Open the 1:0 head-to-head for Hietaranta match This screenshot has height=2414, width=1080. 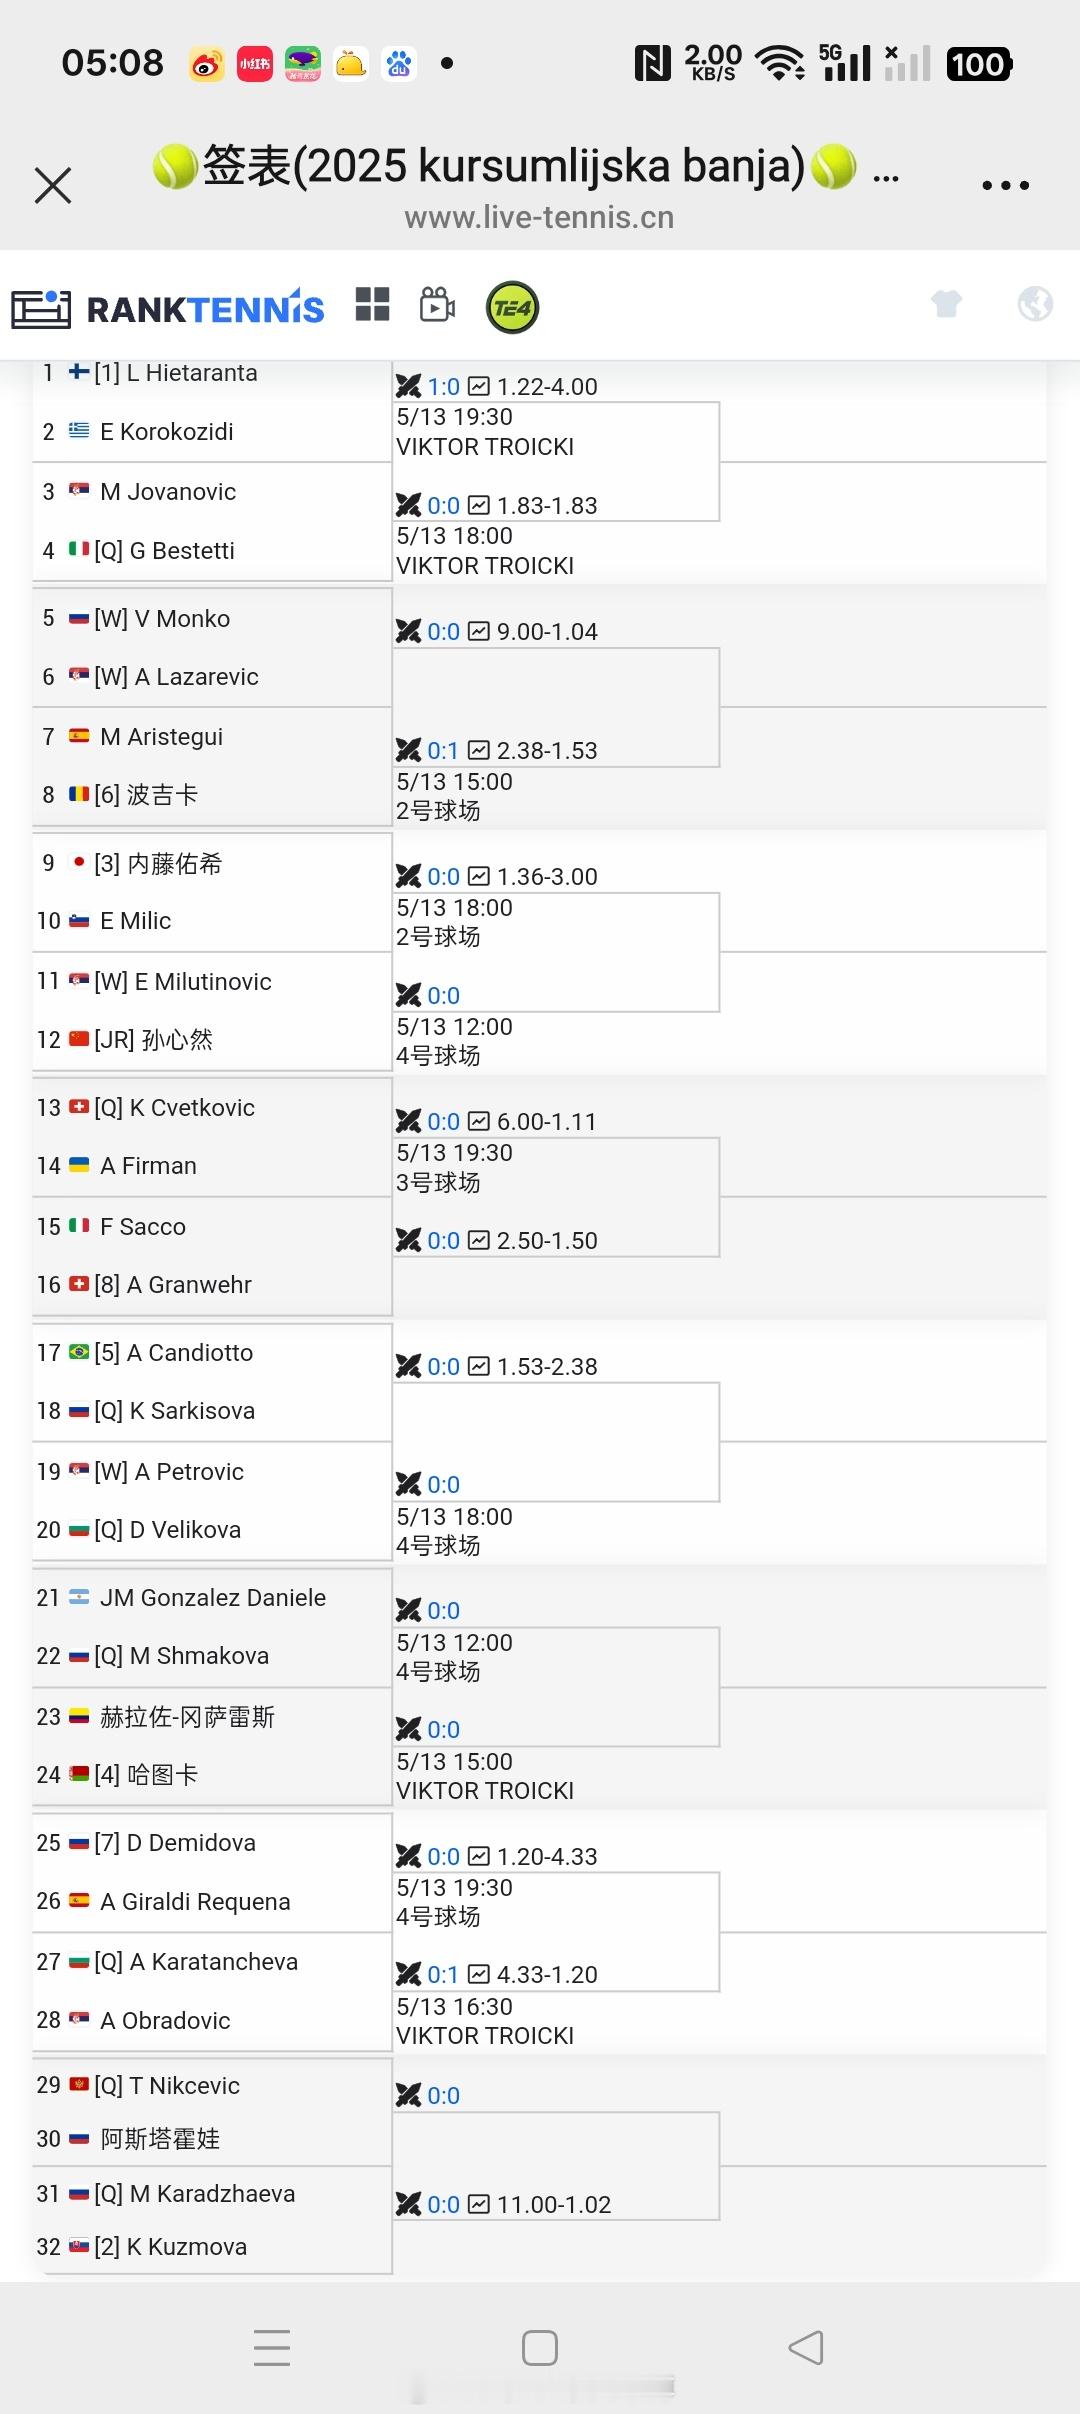443,386
